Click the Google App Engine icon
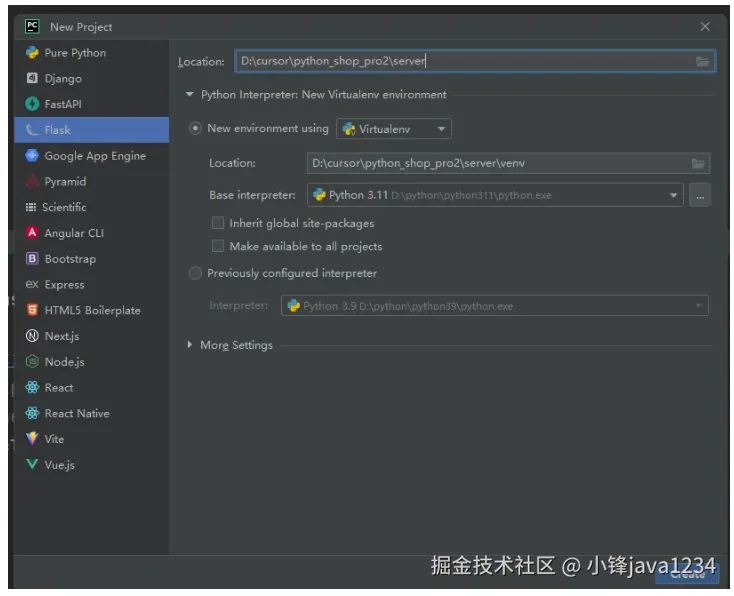Image resolution: width=734 pixels, height=596 pixels. click(32, 155)
